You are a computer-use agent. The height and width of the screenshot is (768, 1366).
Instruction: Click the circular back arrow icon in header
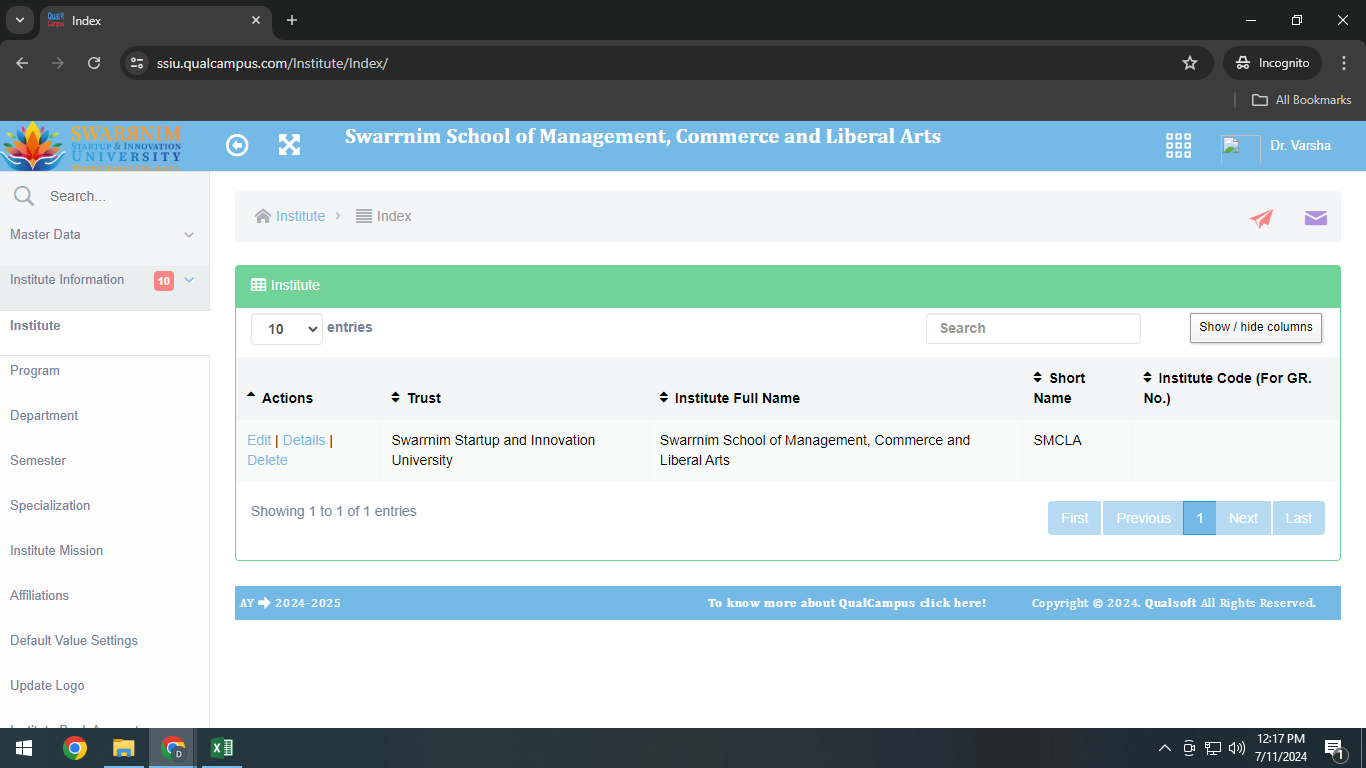tap(237, 145)
